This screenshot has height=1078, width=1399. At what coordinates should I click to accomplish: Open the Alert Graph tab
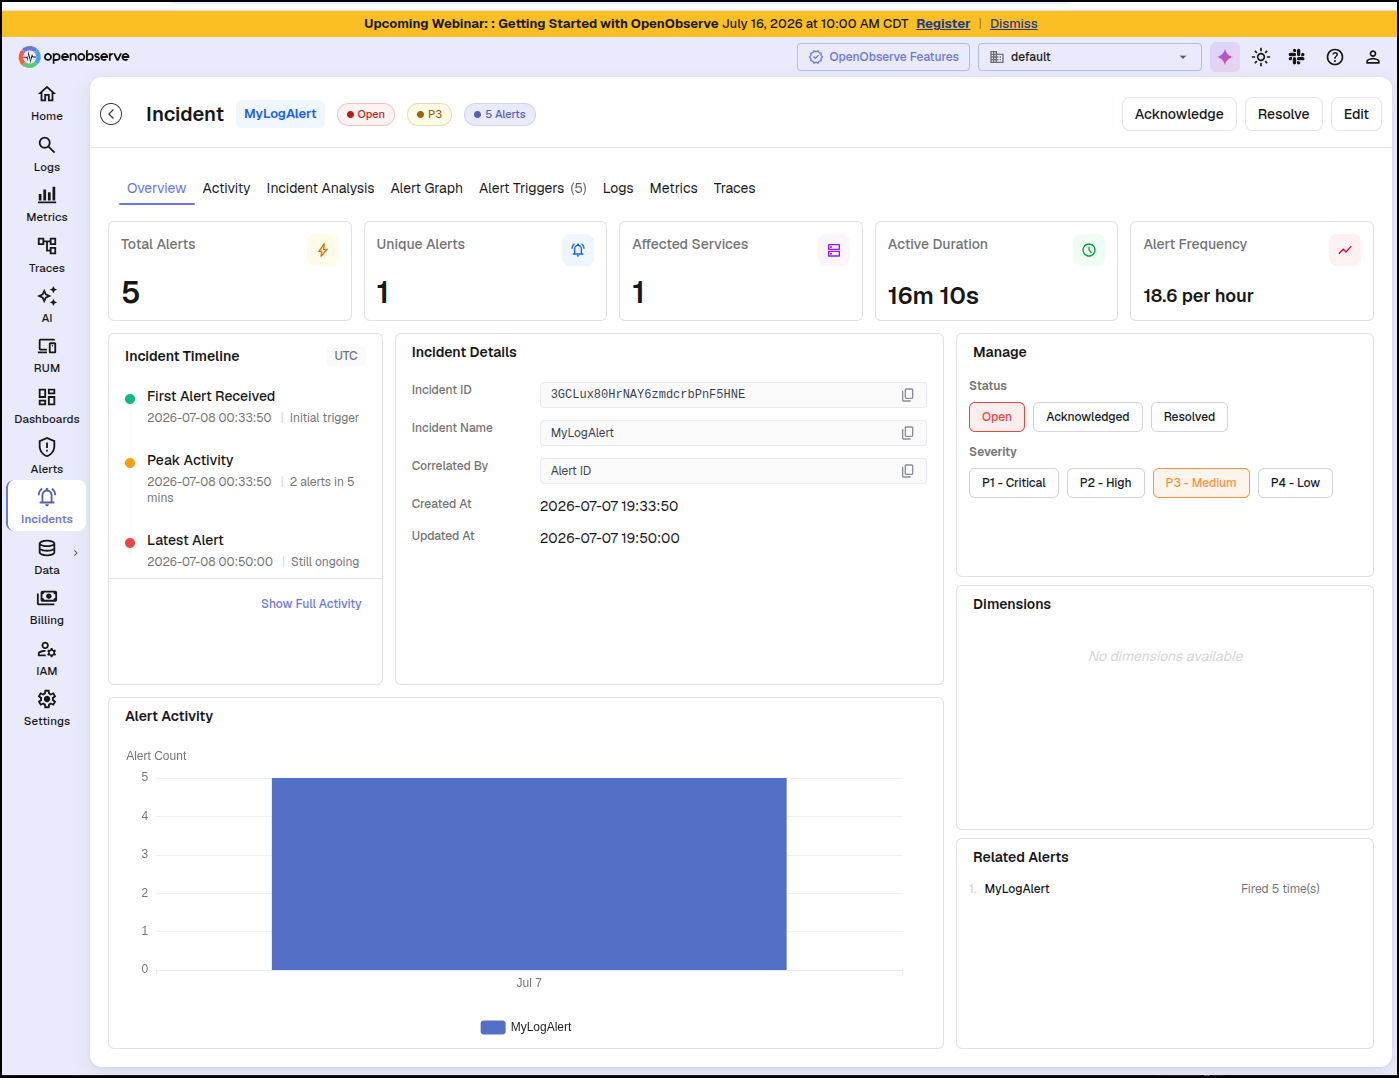(x=426, y=188)
